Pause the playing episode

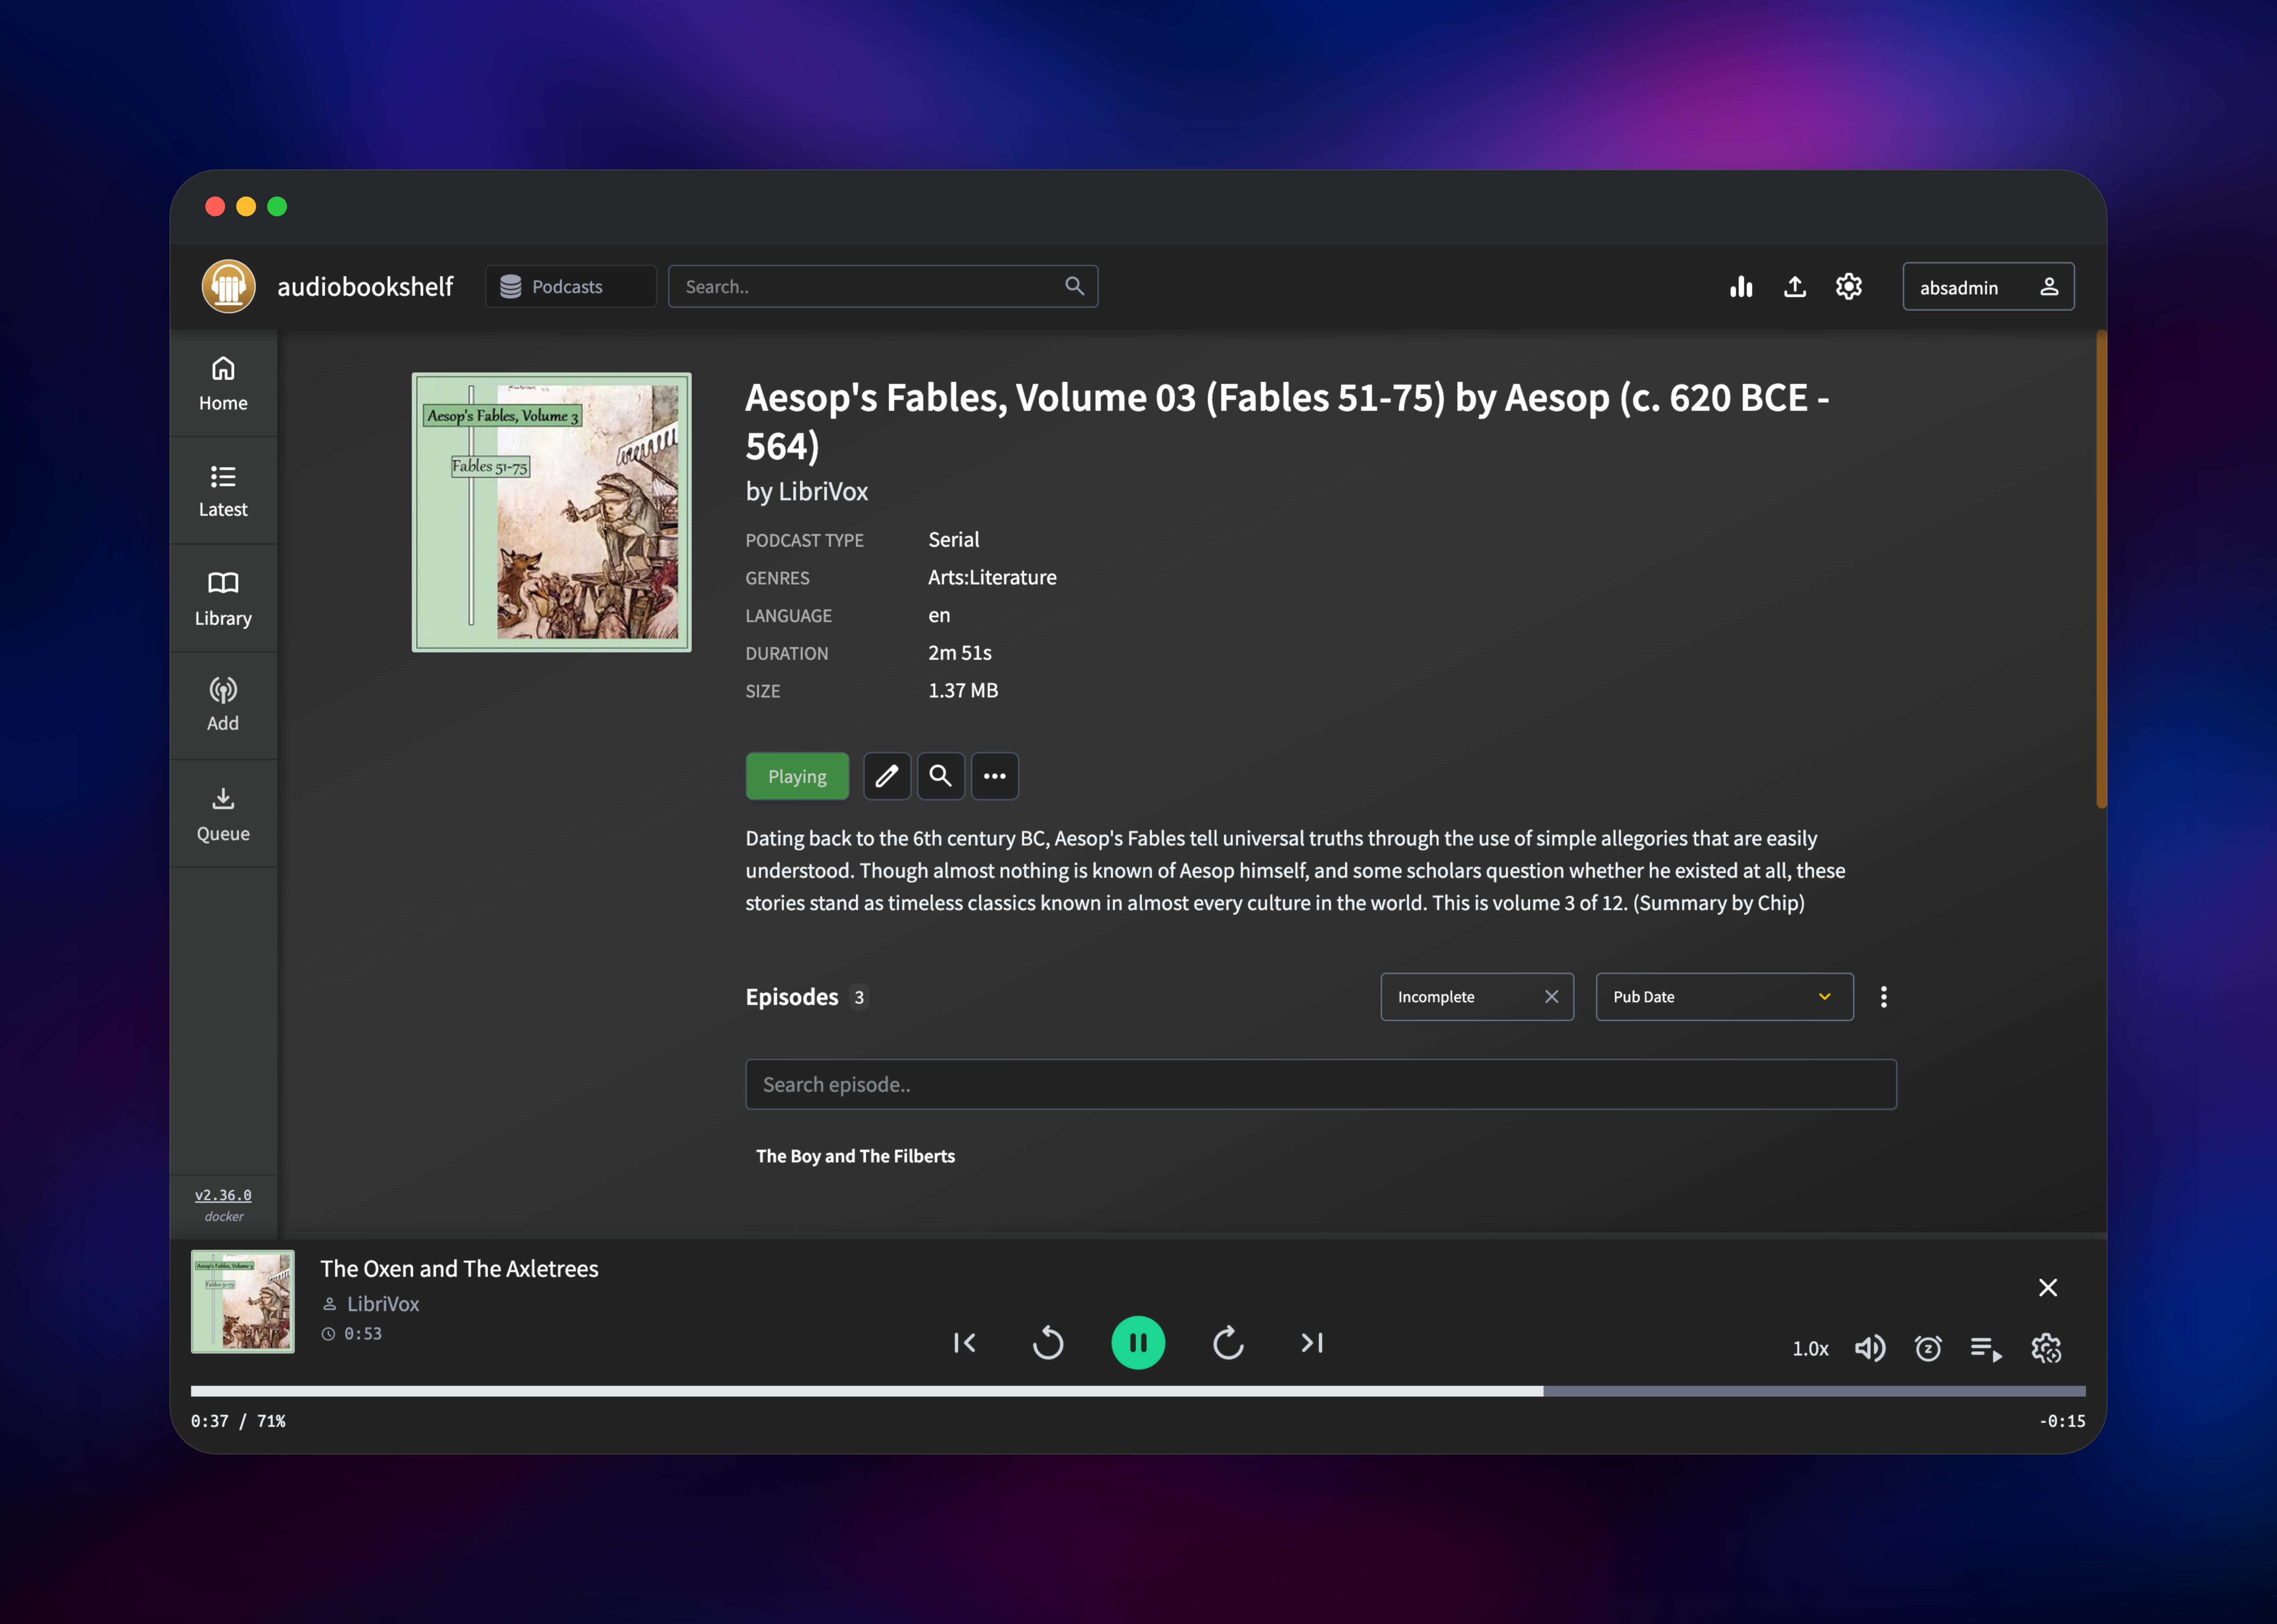point(1138,1343)
